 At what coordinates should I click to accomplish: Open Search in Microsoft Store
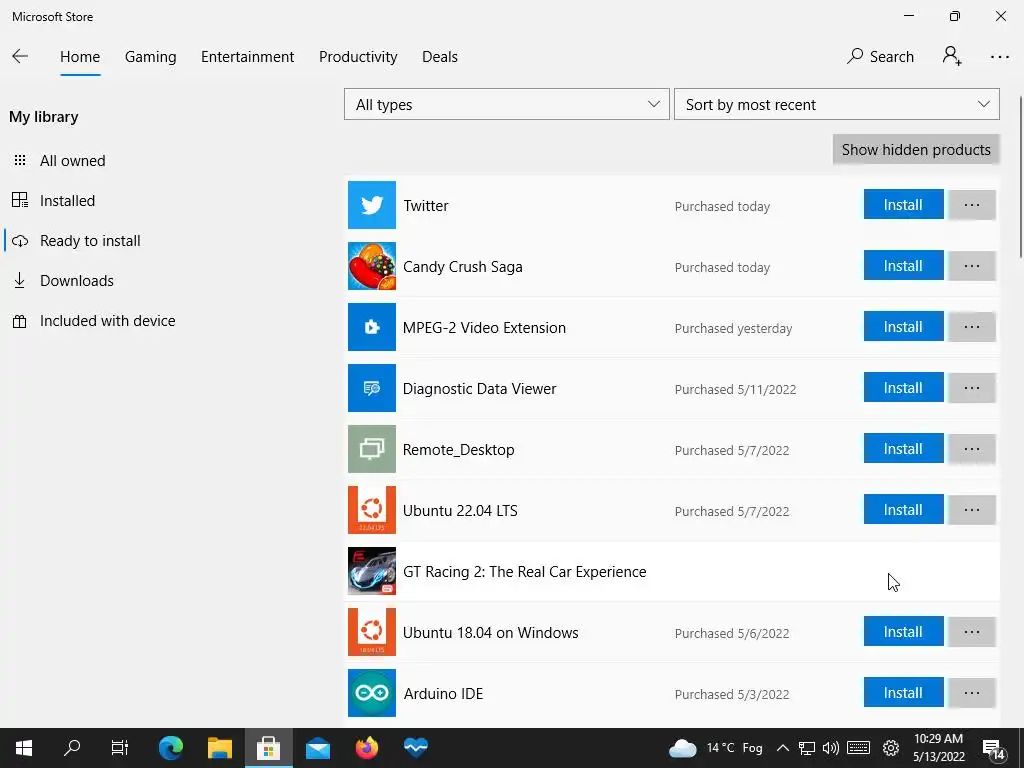[880, 57]
